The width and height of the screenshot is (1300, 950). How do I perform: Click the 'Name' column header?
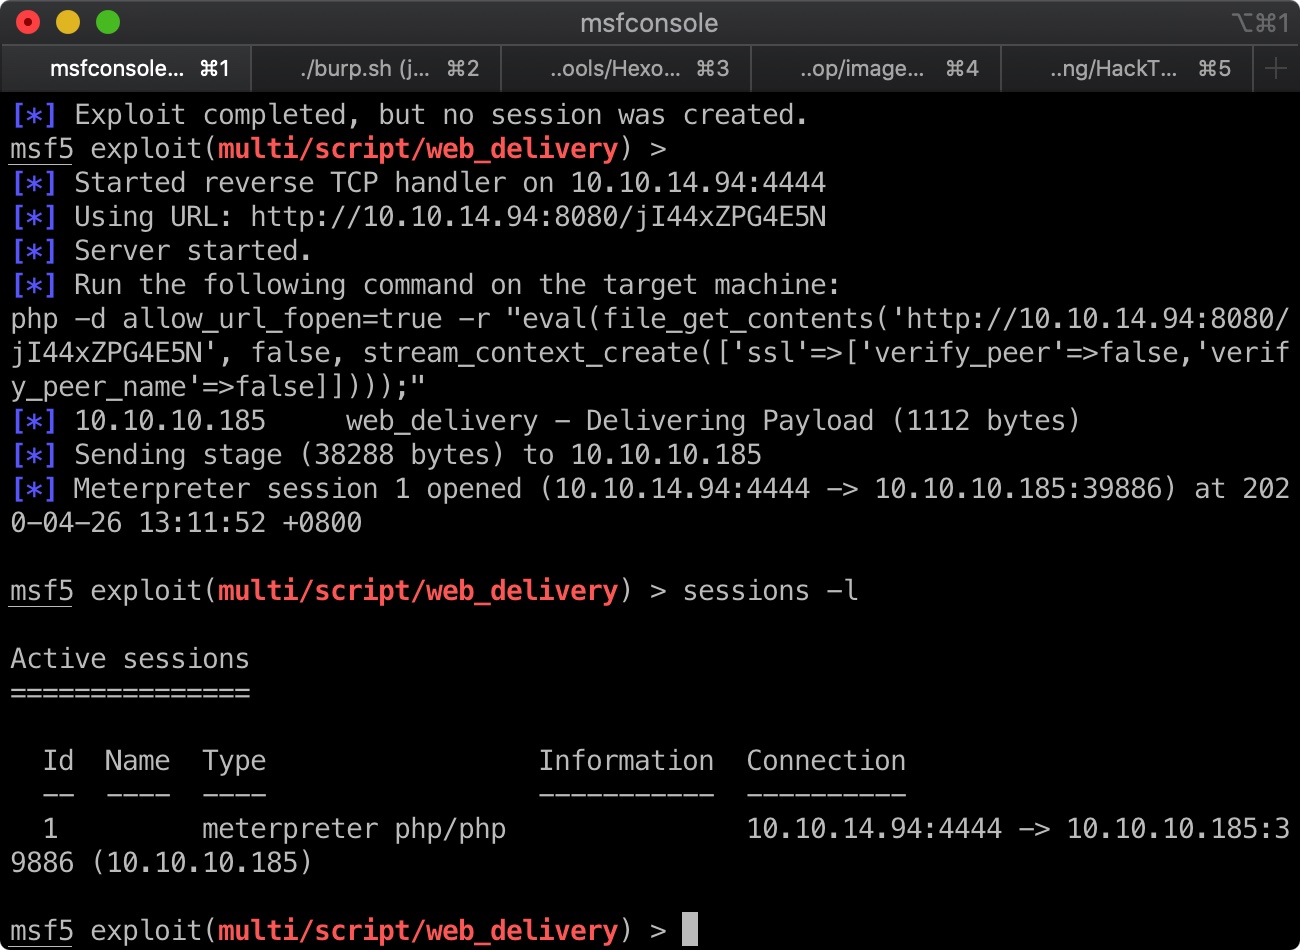pos(137,761)
